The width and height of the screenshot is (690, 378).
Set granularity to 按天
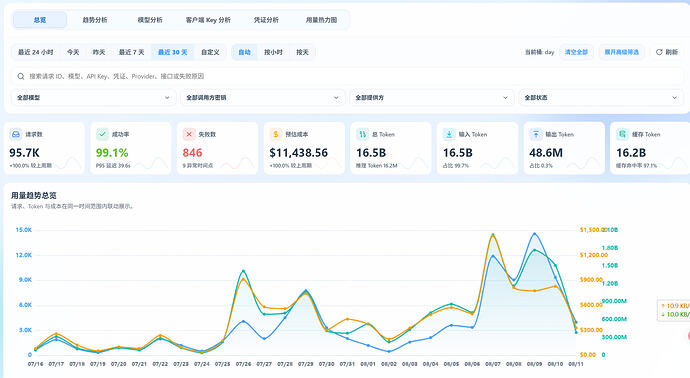coord(302,52)
